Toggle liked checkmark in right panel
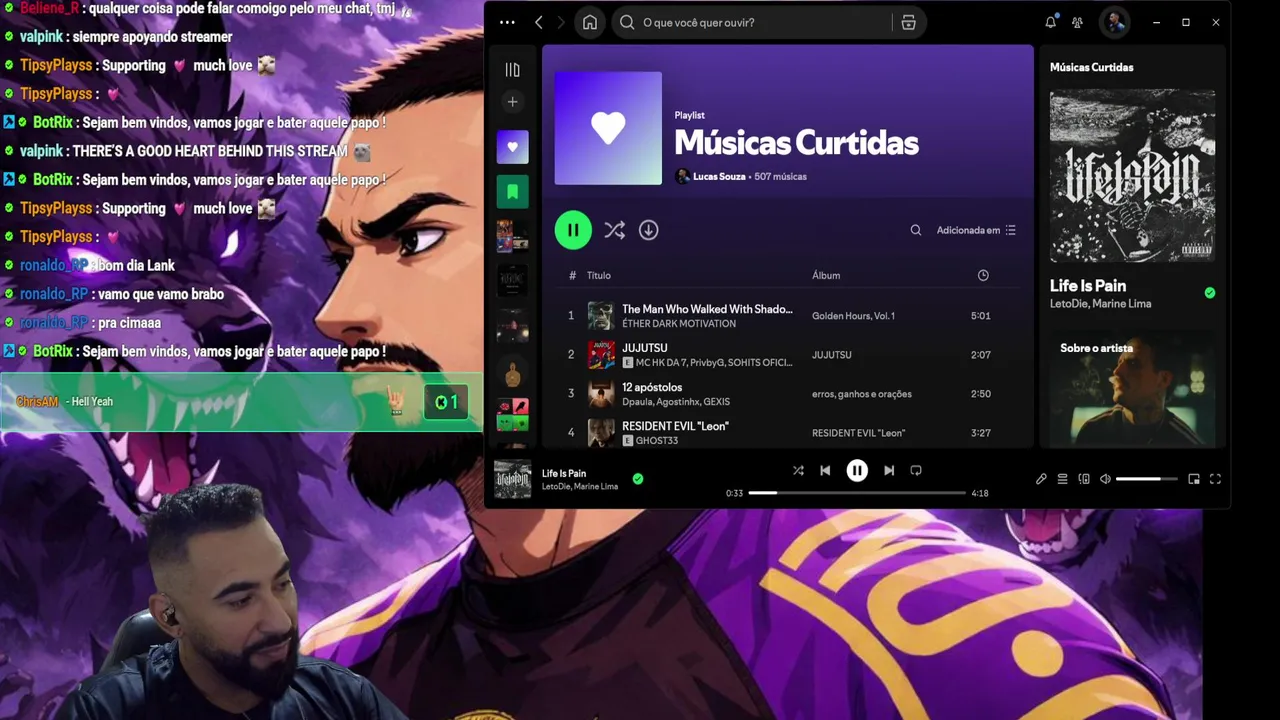The image size is (1280, 720). tap(1210, 293)
